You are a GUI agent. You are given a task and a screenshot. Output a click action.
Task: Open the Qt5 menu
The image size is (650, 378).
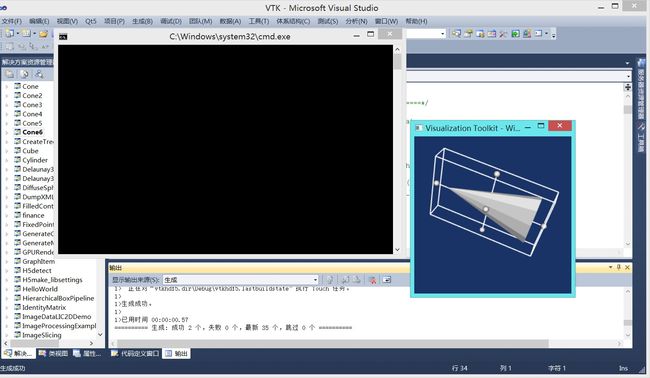click(x=91, y=21)
